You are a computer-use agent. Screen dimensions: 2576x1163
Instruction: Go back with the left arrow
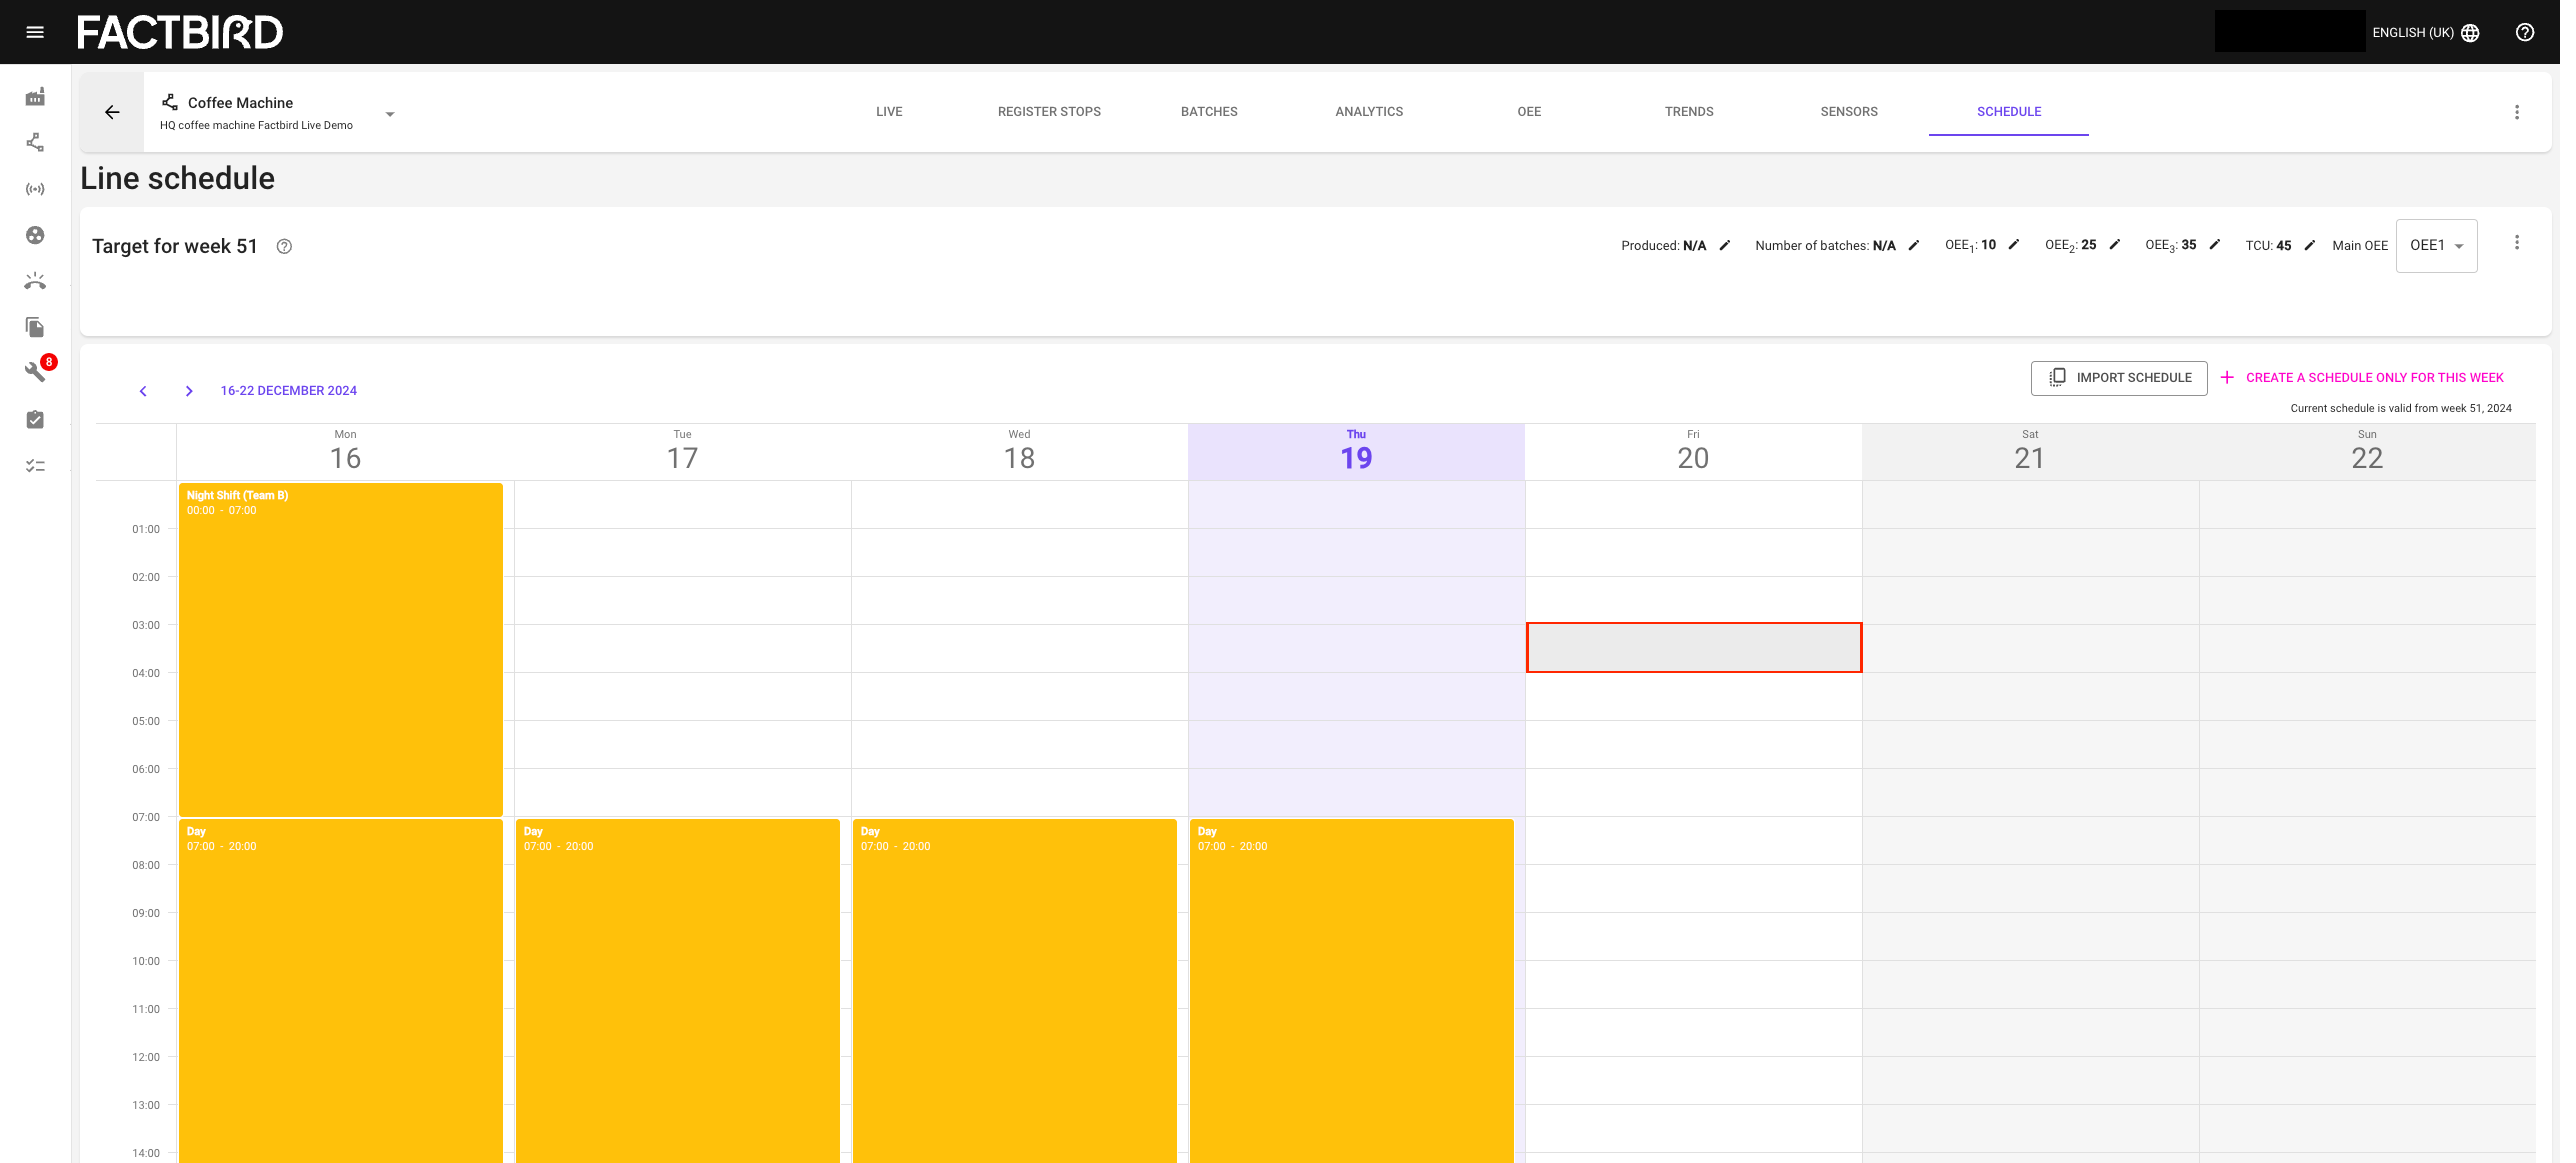coord(112,112)
